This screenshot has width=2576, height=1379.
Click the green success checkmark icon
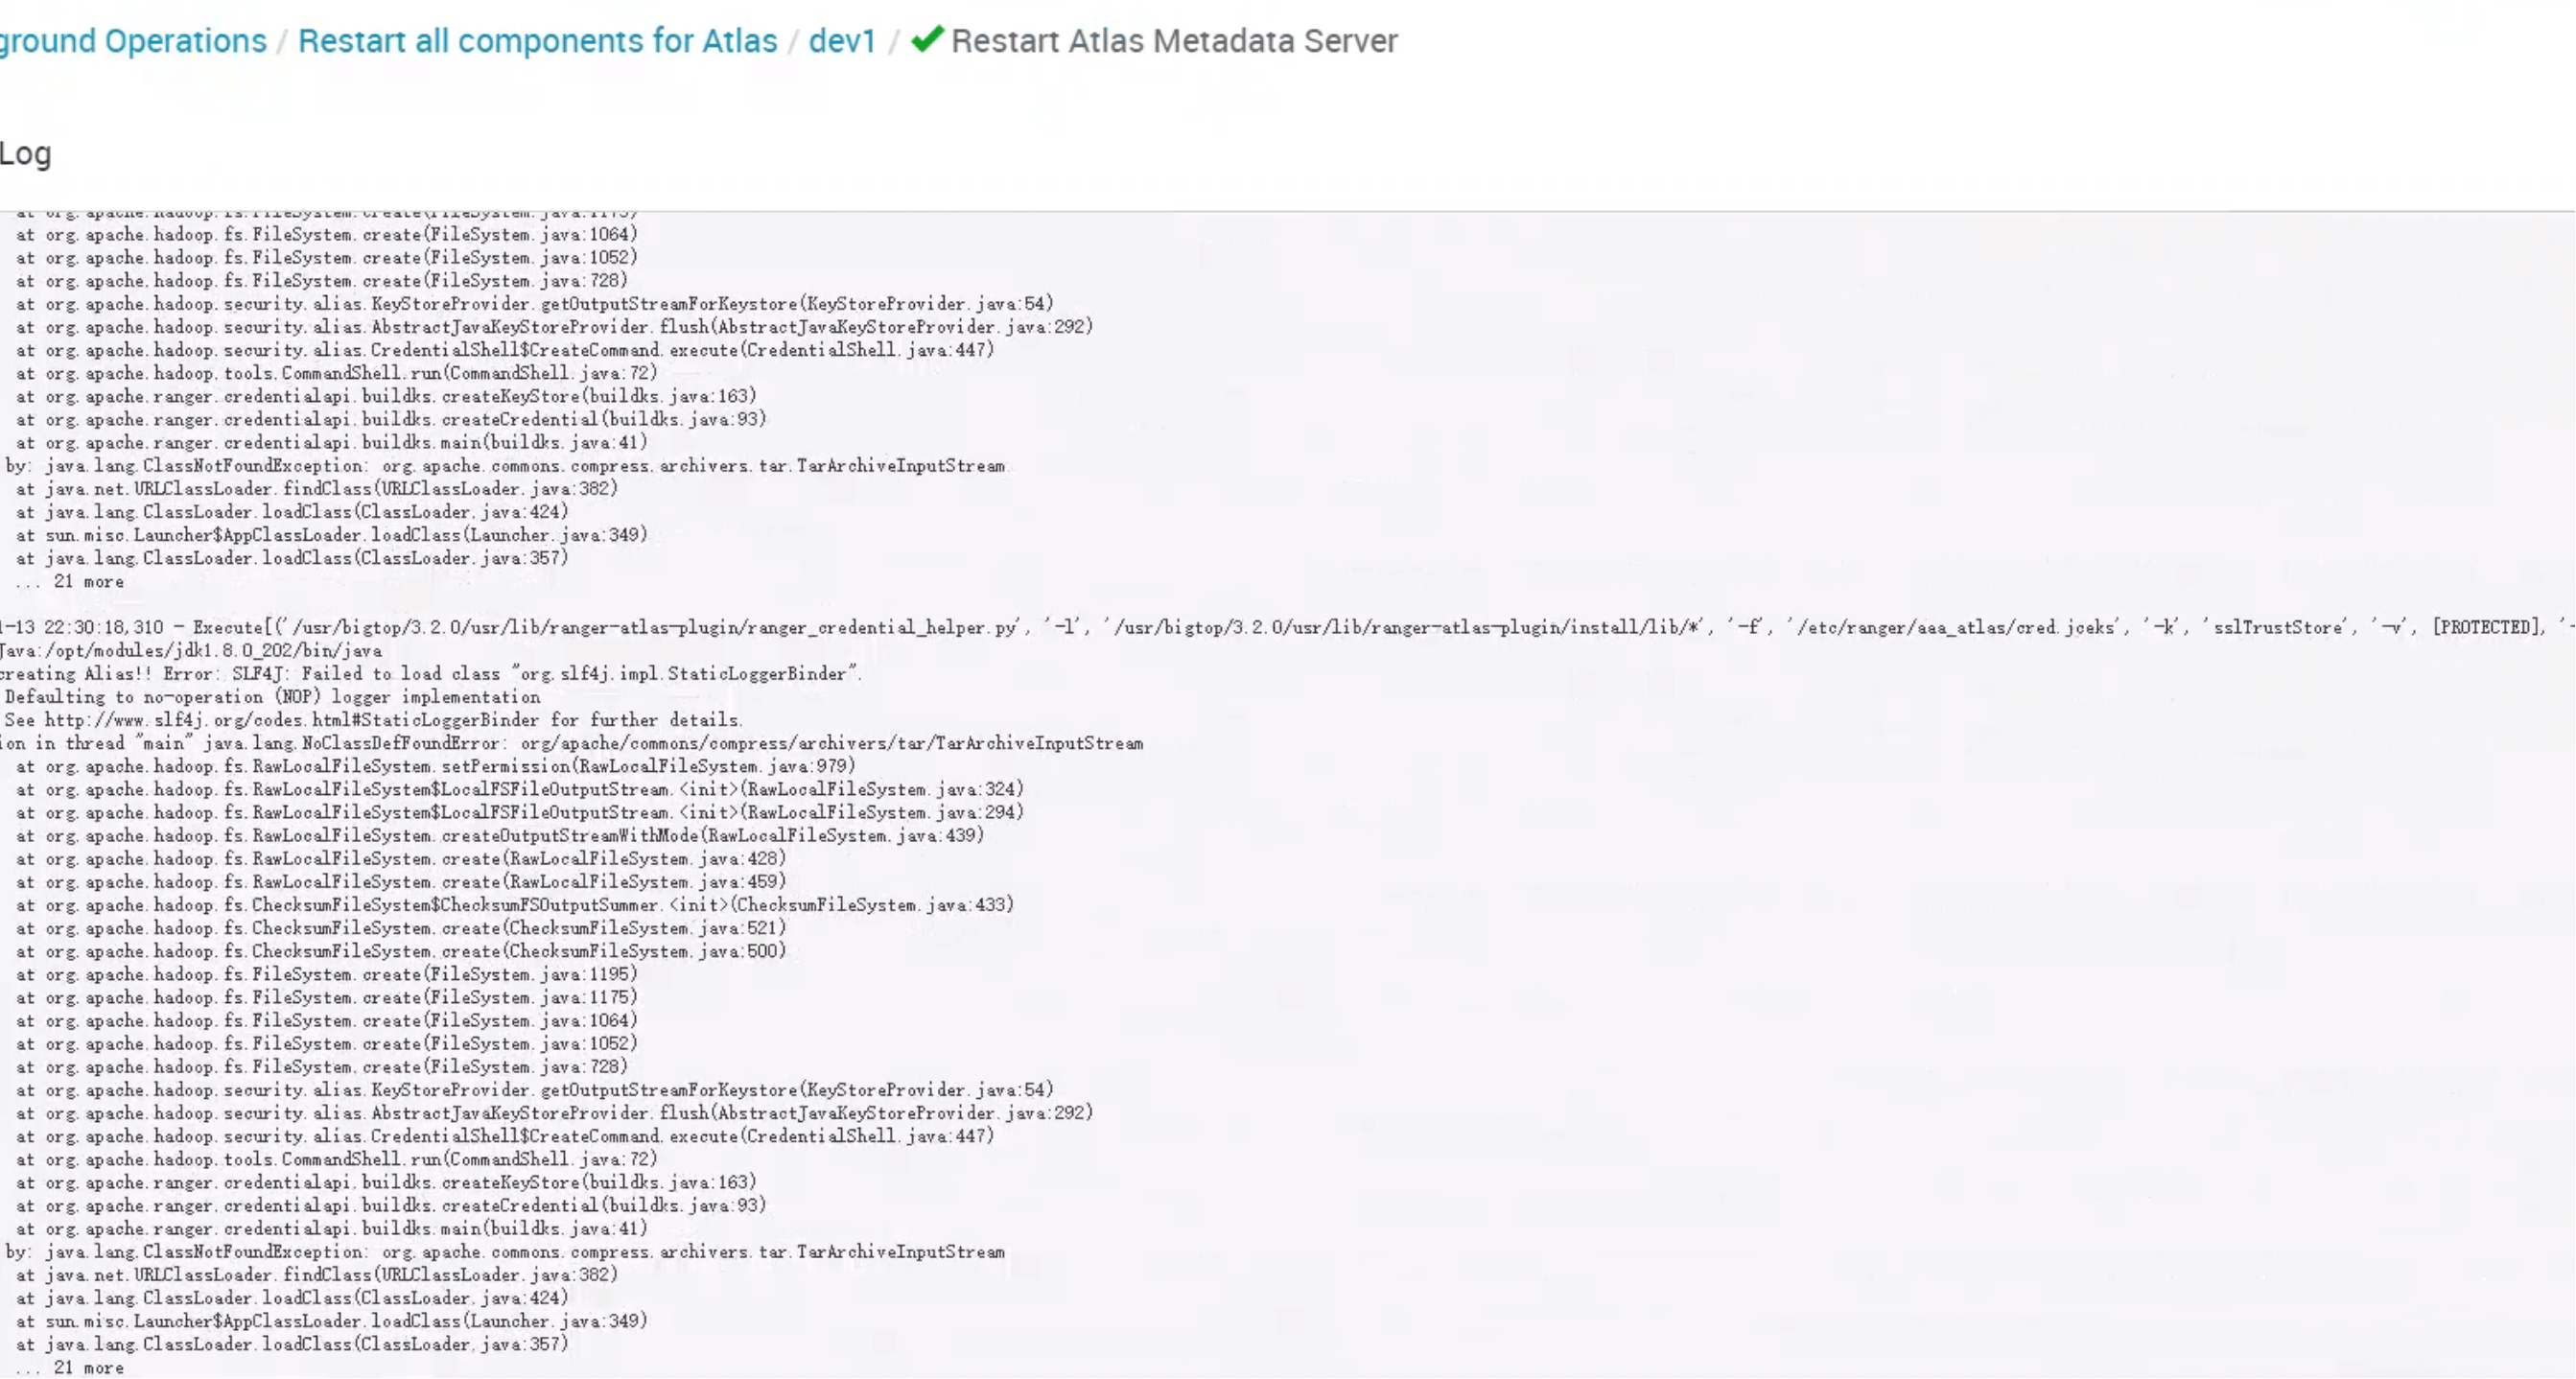[x=927, y=40]
